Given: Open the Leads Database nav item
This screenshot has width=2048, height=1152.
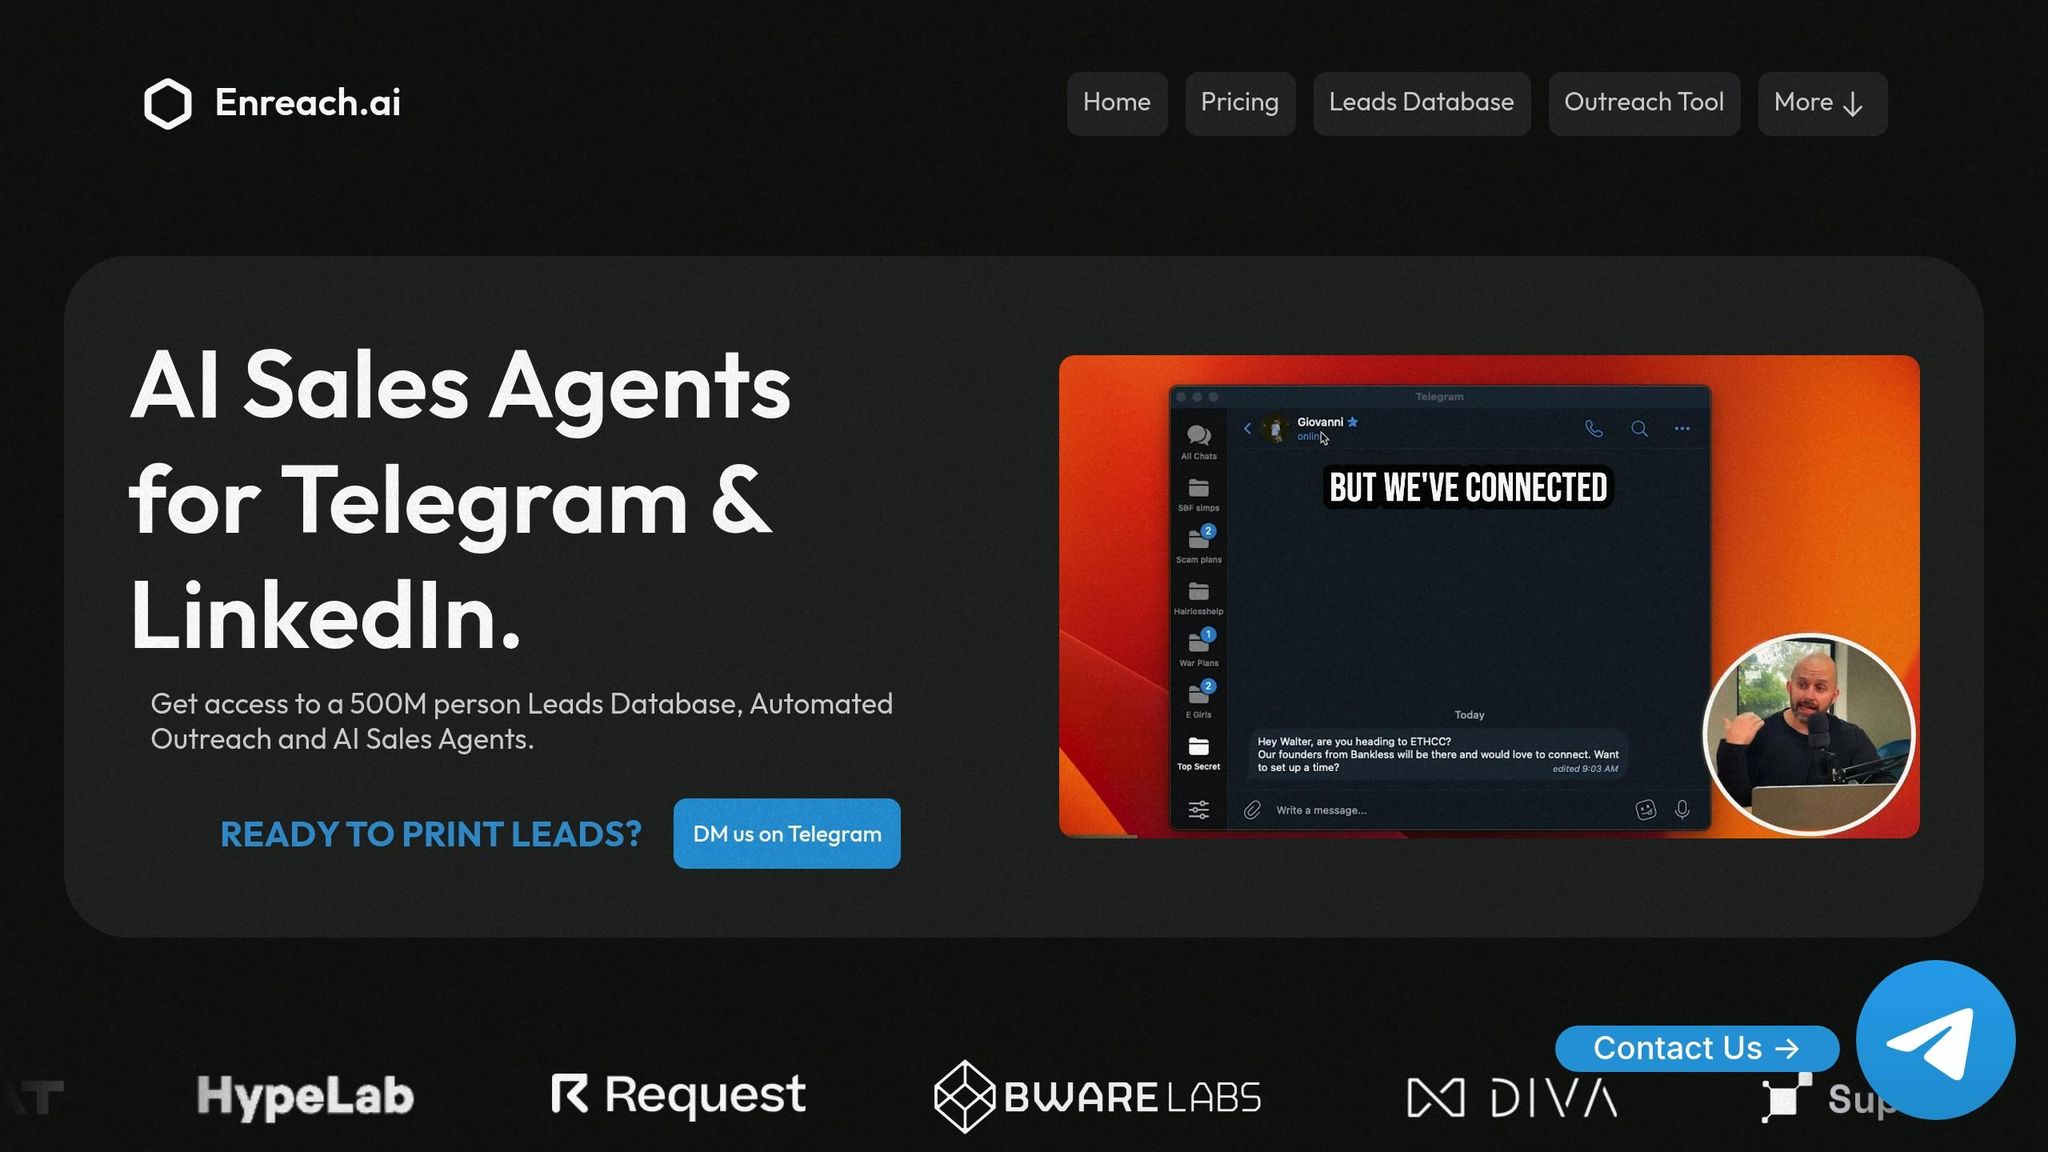Looking at the screenshot, I should point(1421,103).
